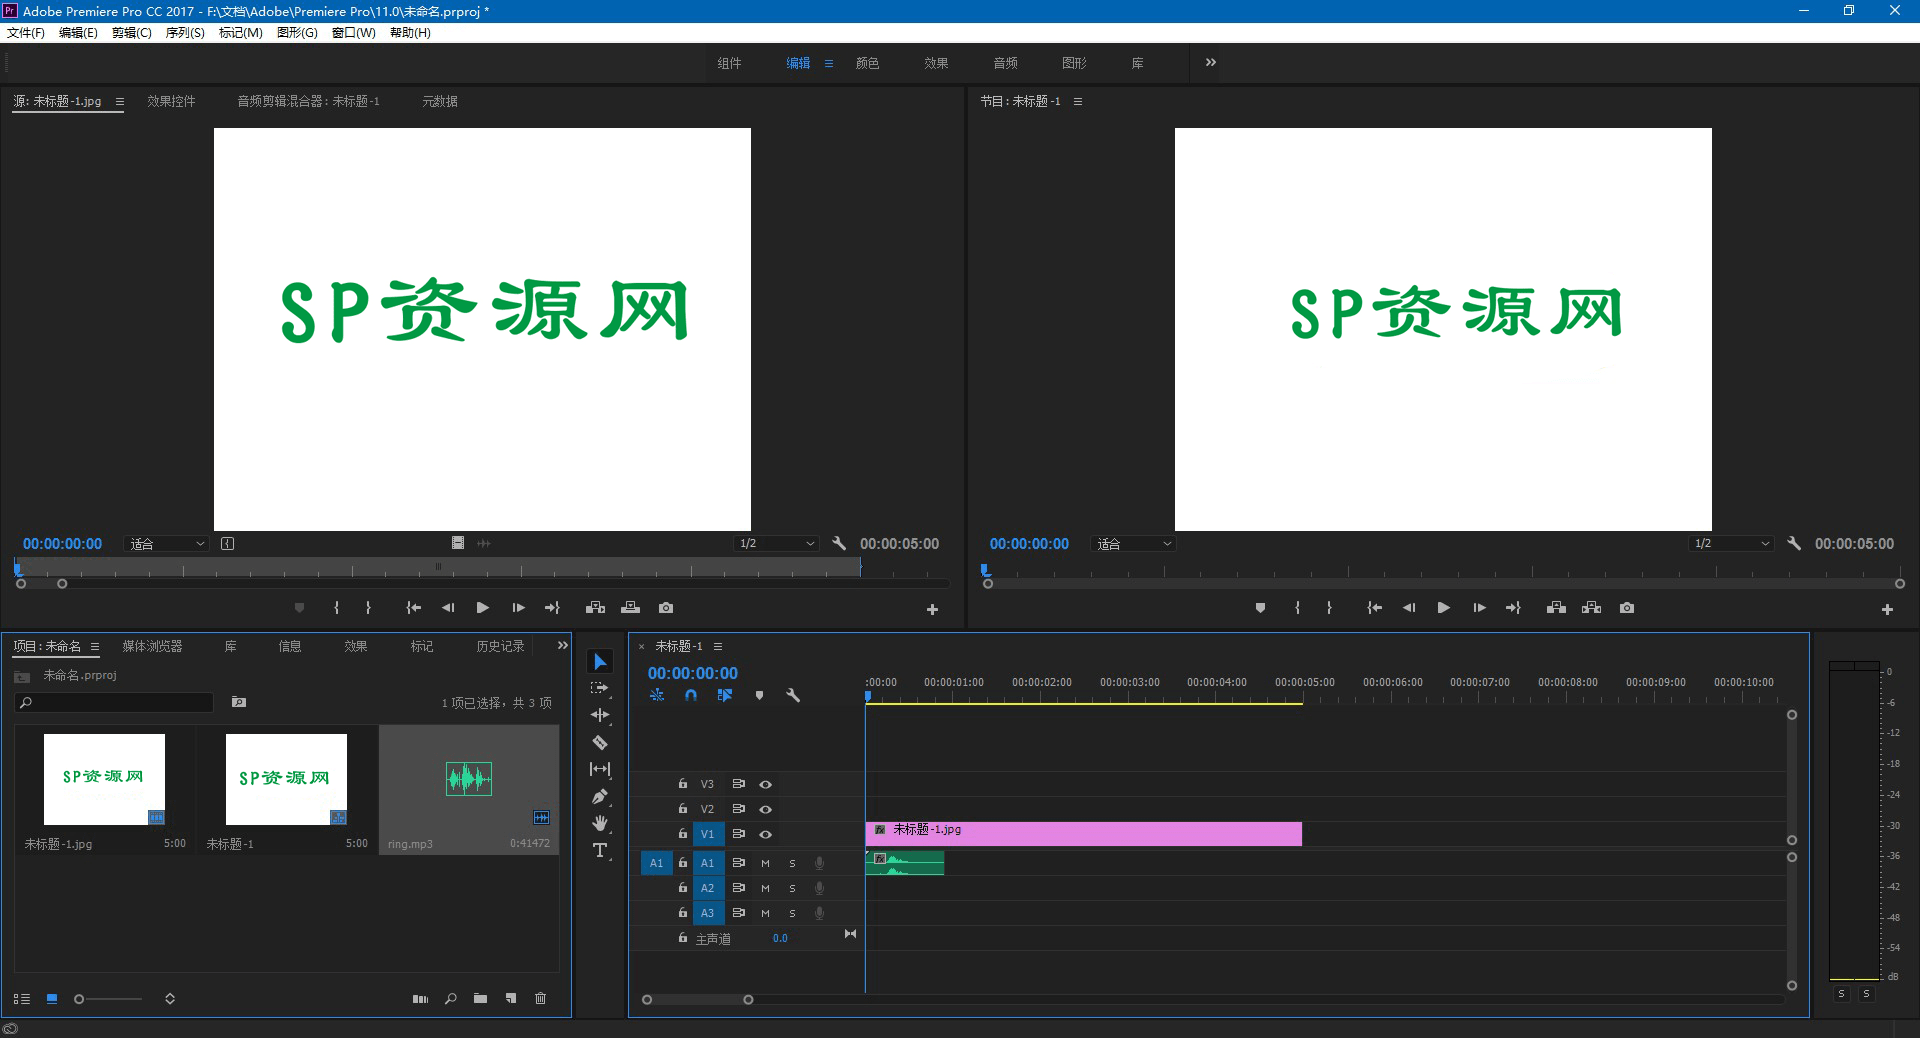Switch to 效果 workspace
This screenshot has width=1920, height=1038.
pyautogui.click(x=936, y=63)
